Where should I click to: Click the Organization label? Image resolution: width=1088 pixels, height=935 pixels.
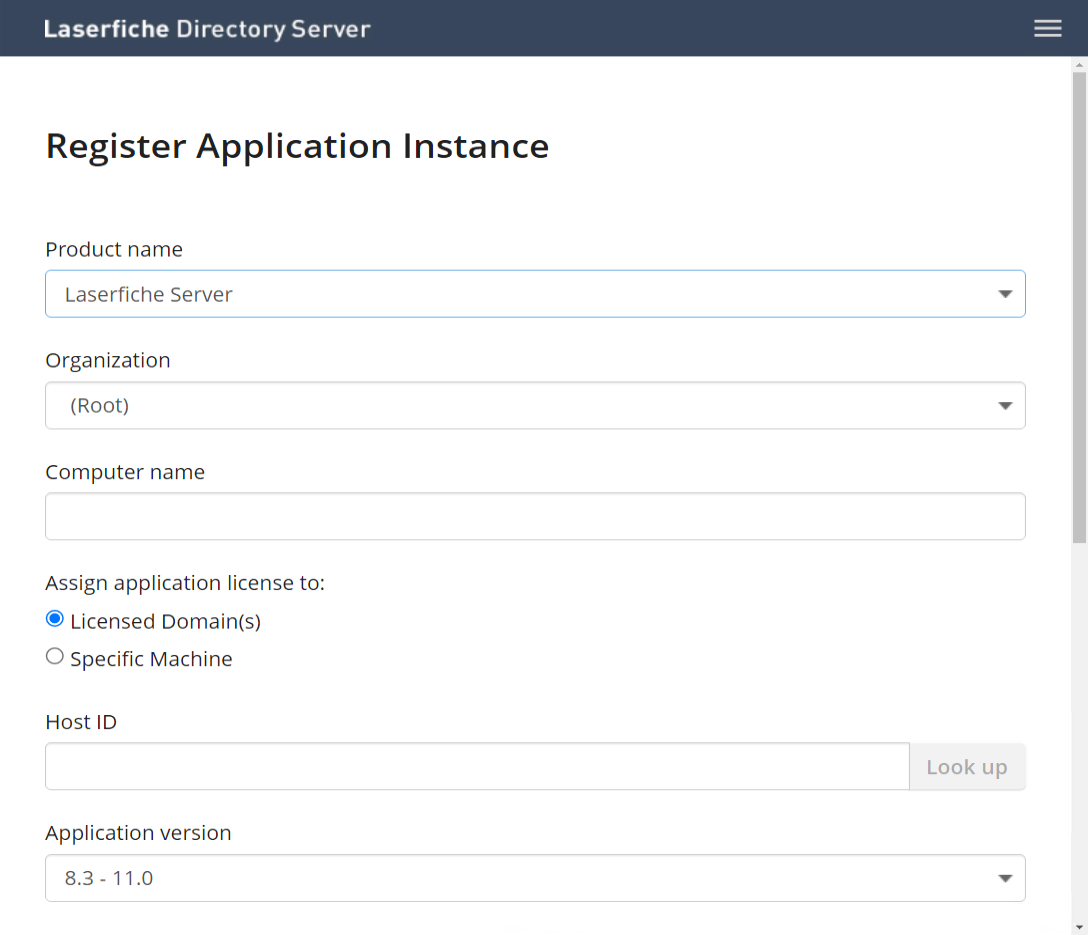pos(108,361)
